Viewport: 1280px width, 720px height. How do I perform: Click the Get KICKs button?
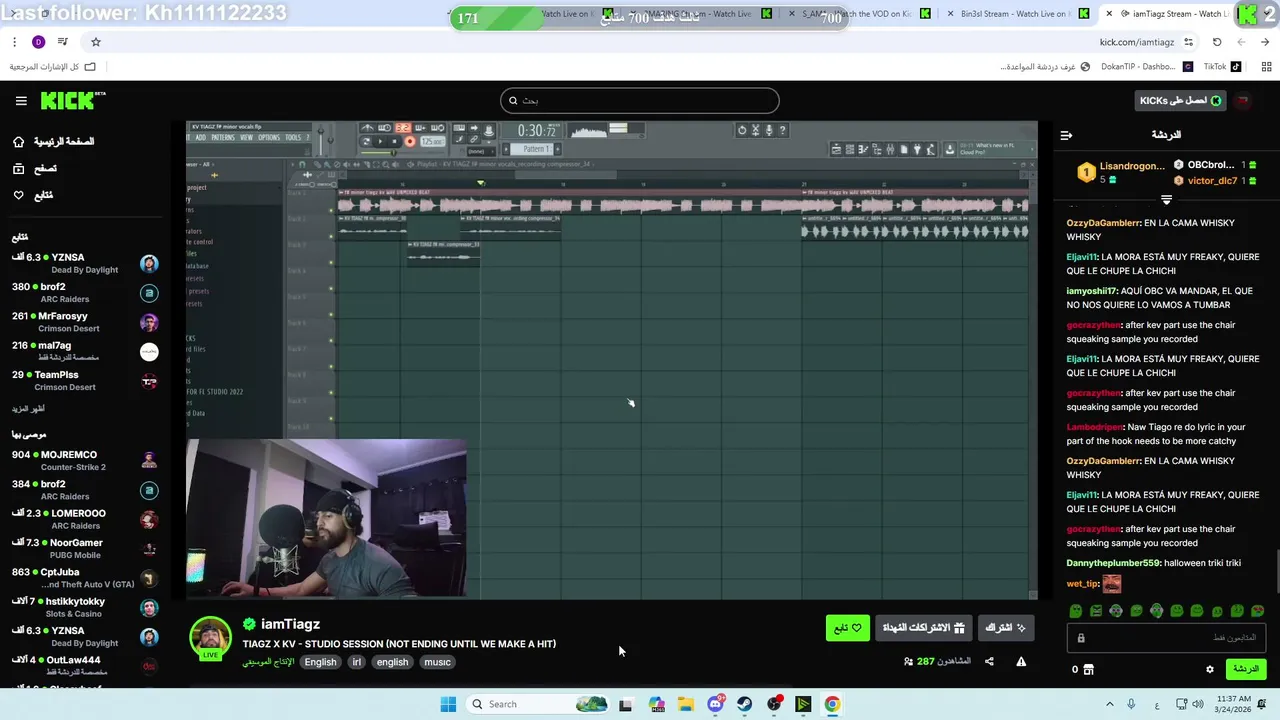tap(1181, 100)
